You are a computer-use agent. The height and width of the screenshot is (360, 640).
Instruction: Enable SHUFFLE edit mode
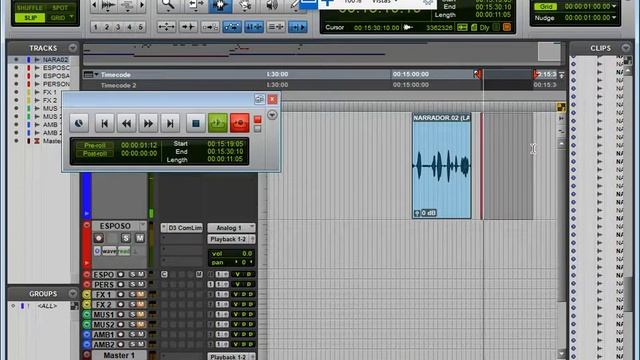(x=29, y=8)
